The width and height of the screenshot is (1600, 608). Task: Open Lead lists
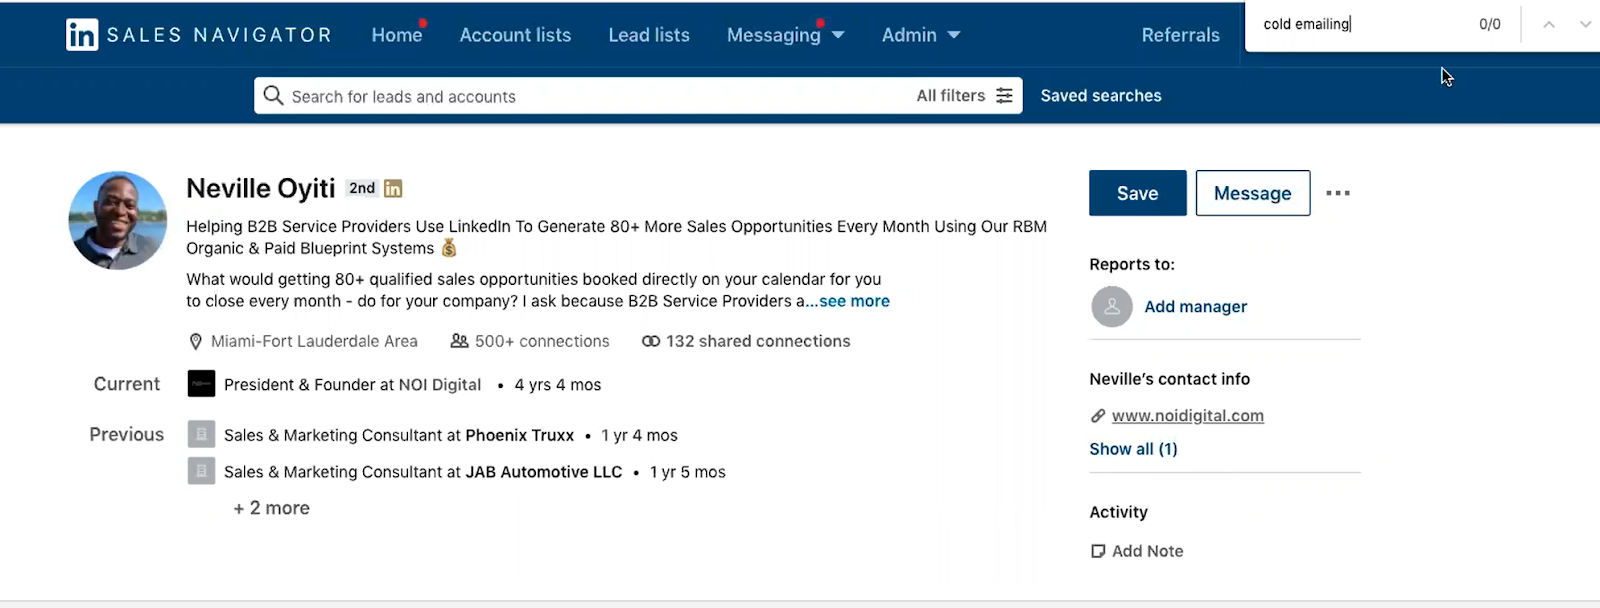coord(649,35)
